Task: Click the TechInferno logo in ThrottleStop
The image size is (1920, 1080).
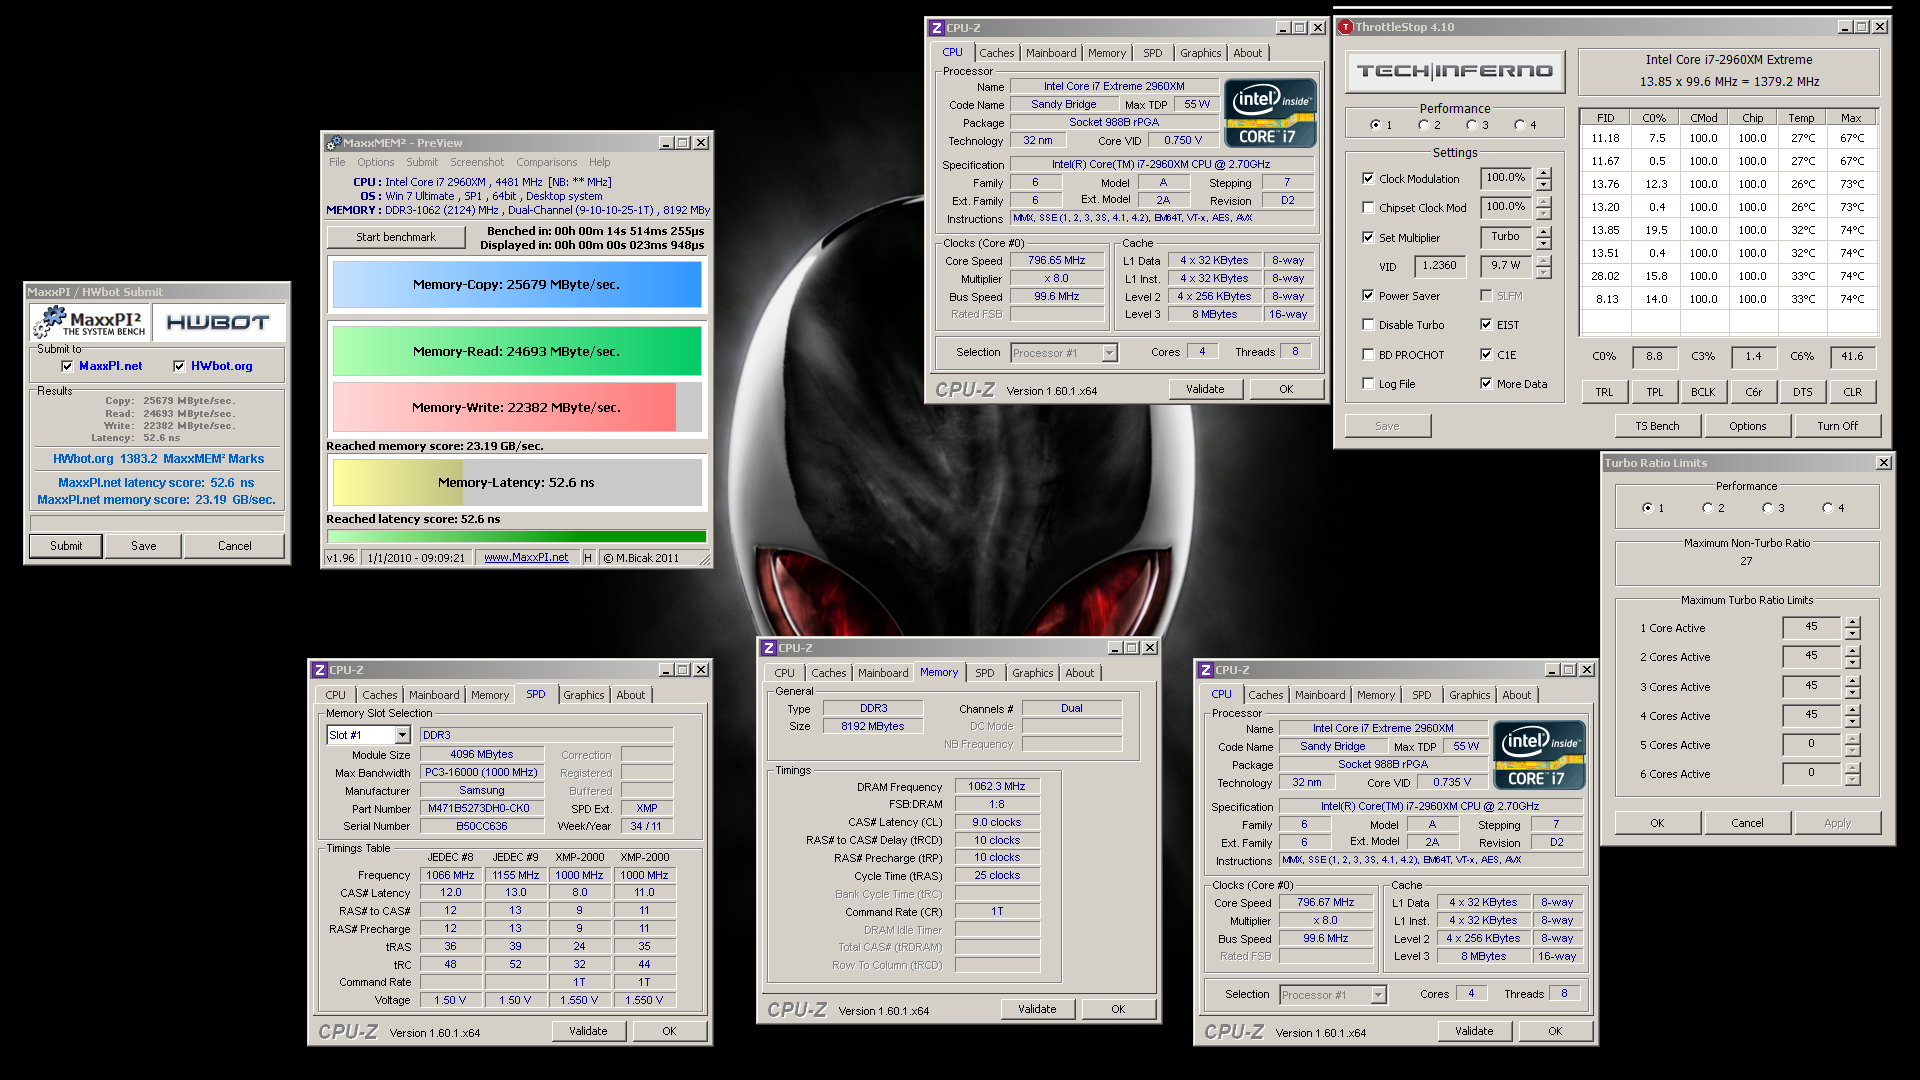Action: point(1454,71)
